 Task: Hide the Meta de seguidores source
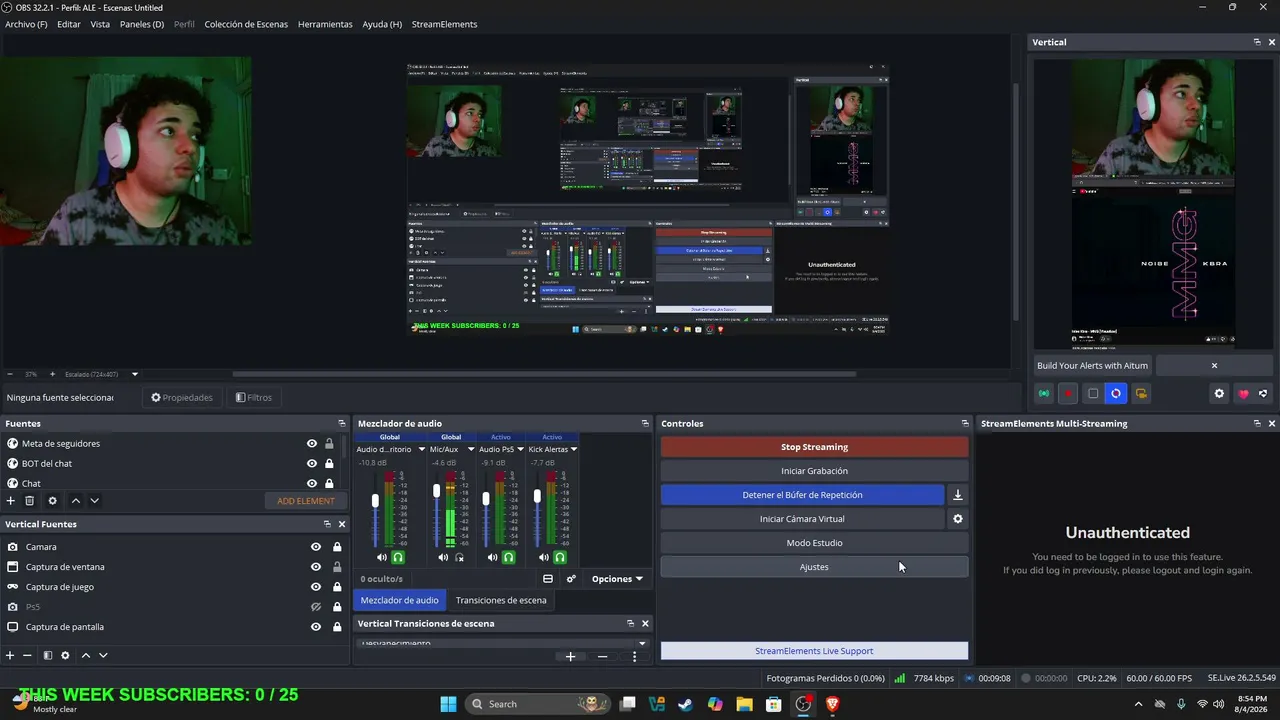(312, 444)
